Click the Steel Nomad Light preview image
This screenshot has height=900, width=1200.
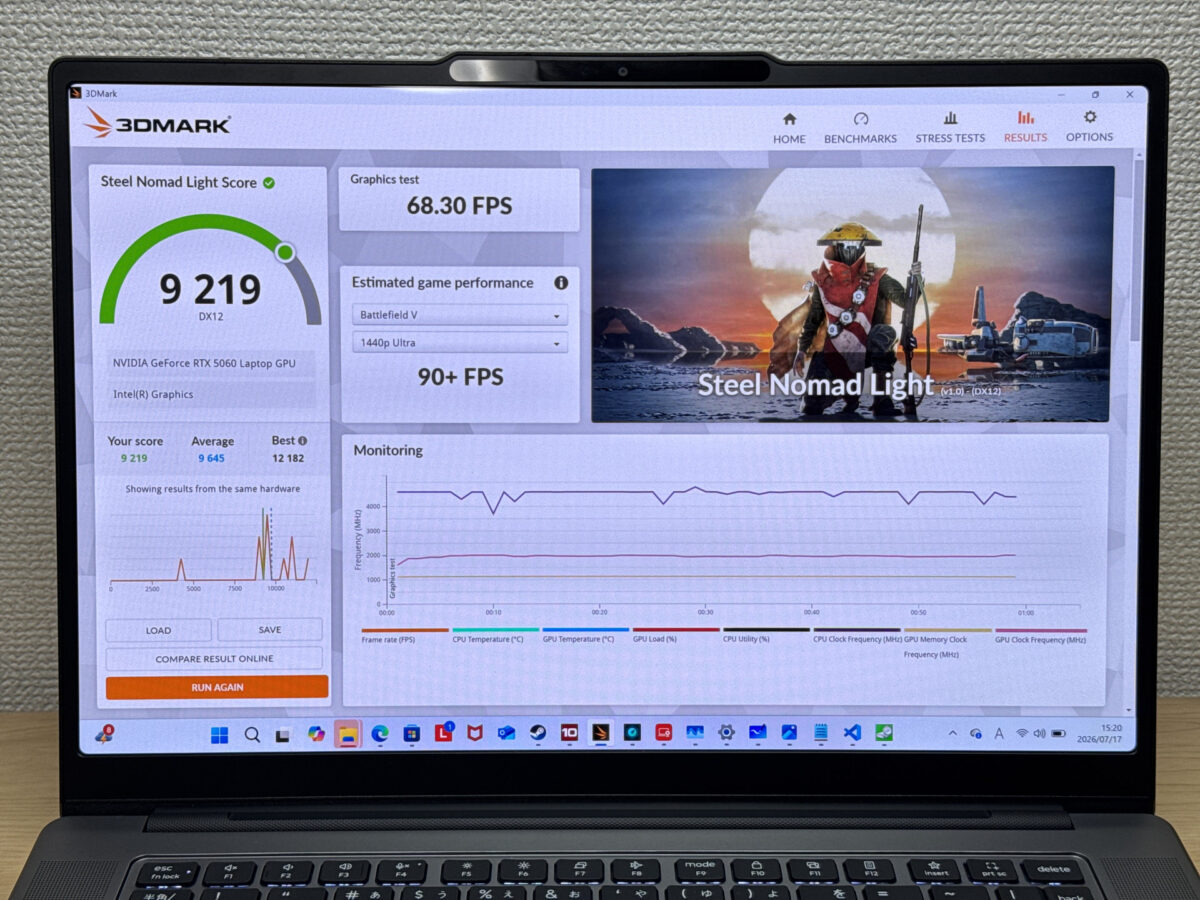point(852,294)
